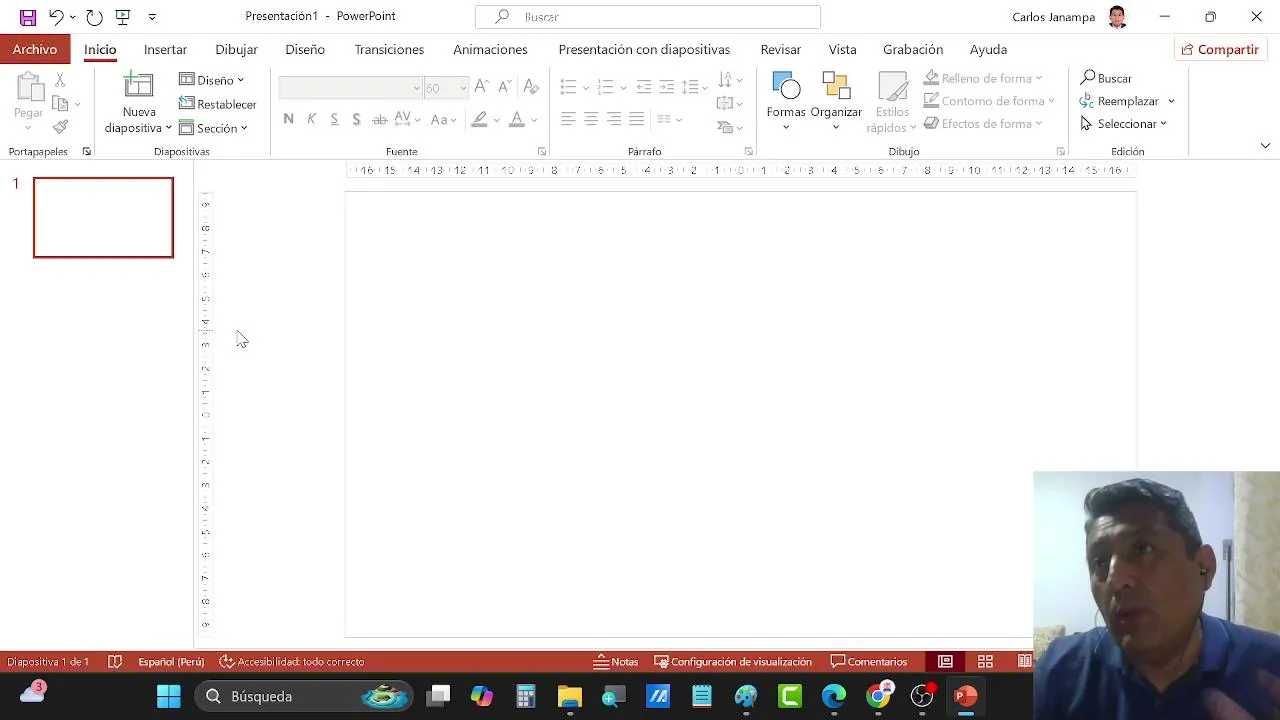The image size is (1280, 720).
Task: Switch to slide sorter view icon
Action: pos(985,662)
